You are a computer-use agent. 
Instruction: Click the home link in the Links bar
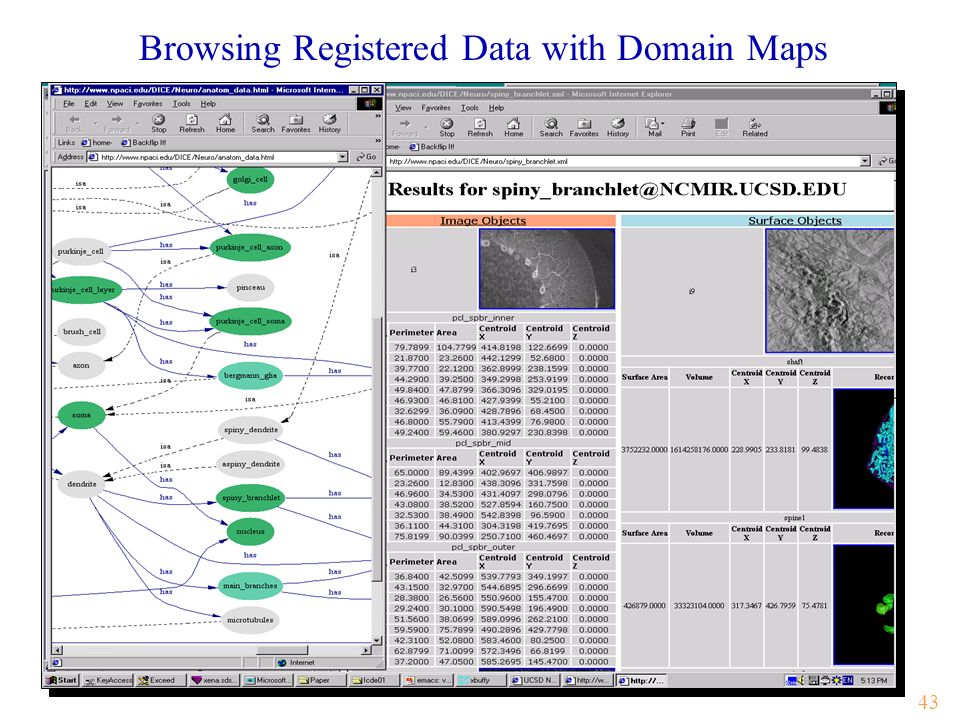coord(97,143)
